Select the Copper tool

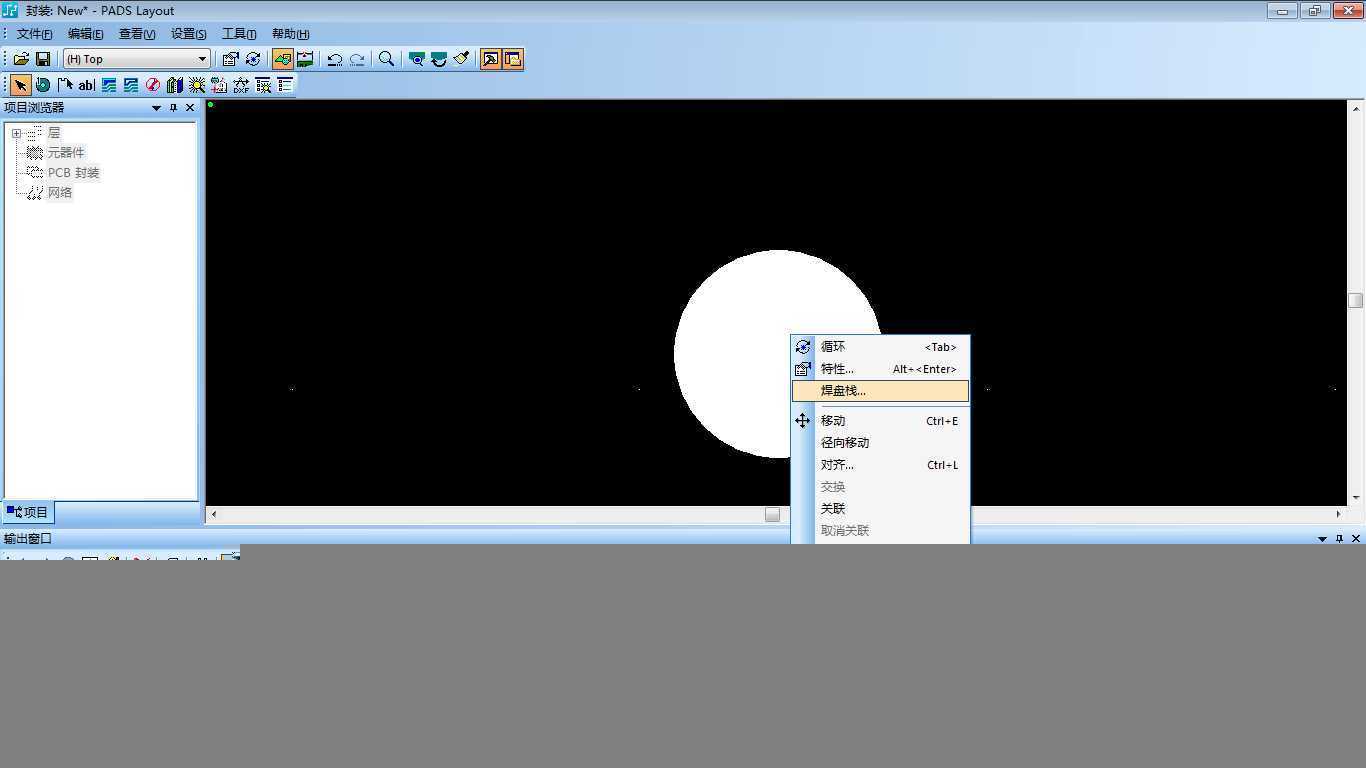pyautogui.click(x=109, y=85)
